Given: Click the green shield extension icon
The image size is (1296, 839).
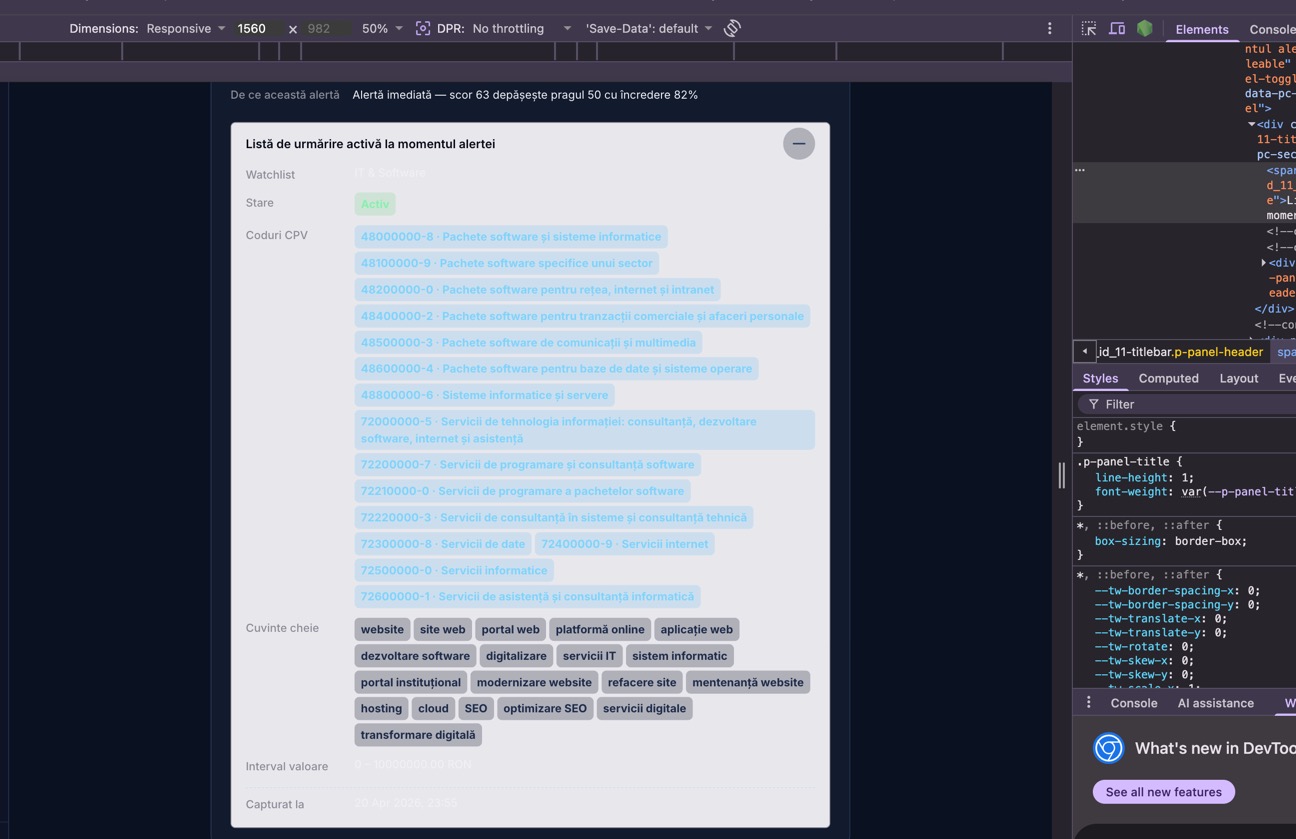Looking at the screenshot, I should (x=1145, y=28).
